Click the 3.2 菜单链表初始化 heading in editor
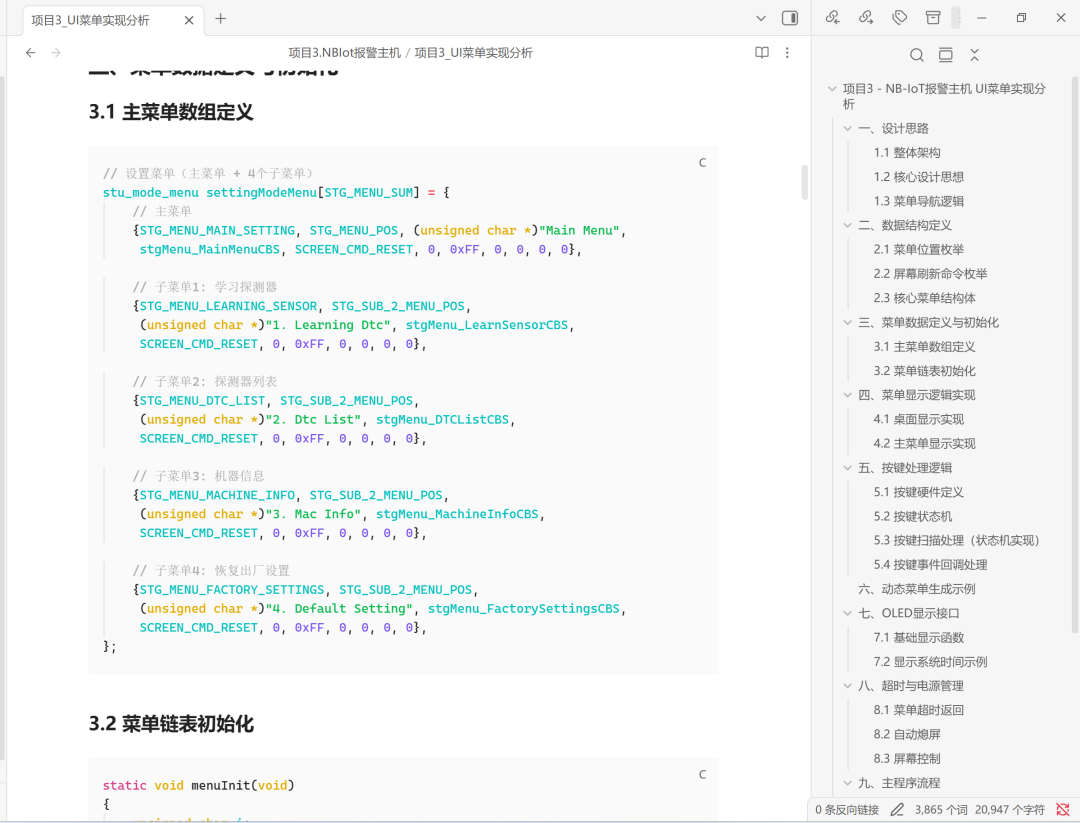Viewport: 1080px width, 823px height. pyautogui.click(x=171, y=724)
